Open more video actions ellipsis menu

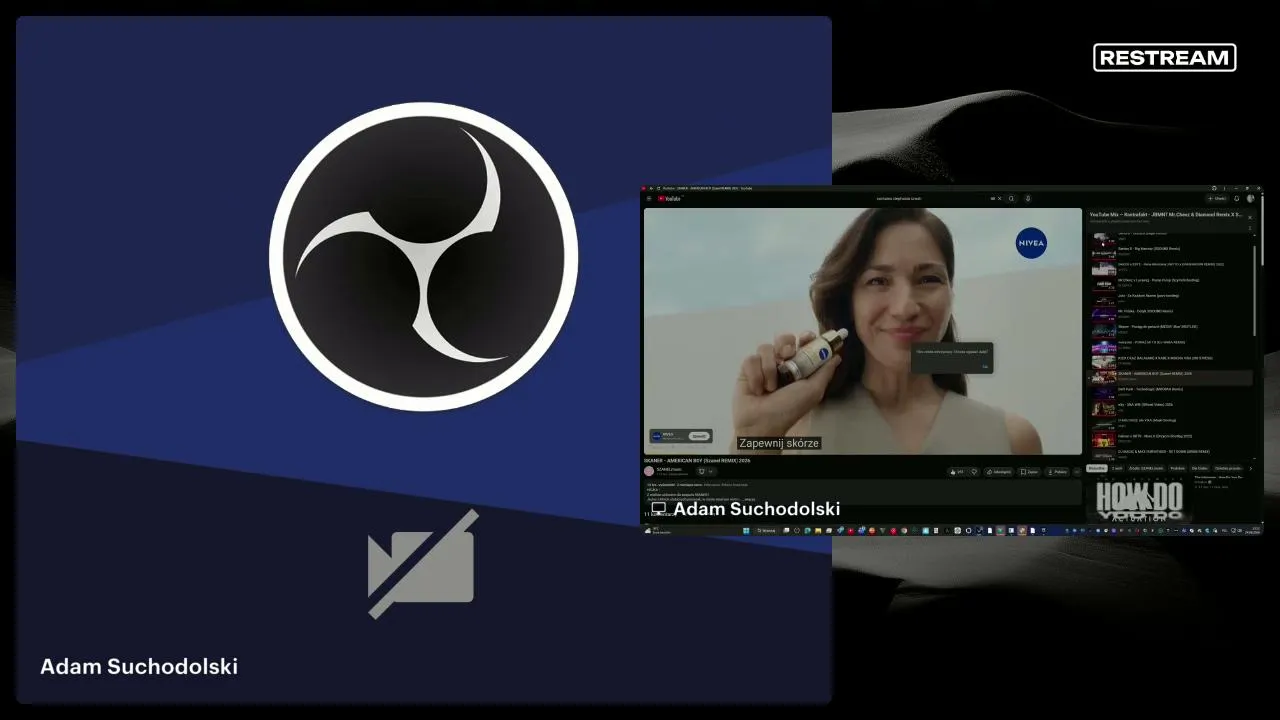[1077, 471]
